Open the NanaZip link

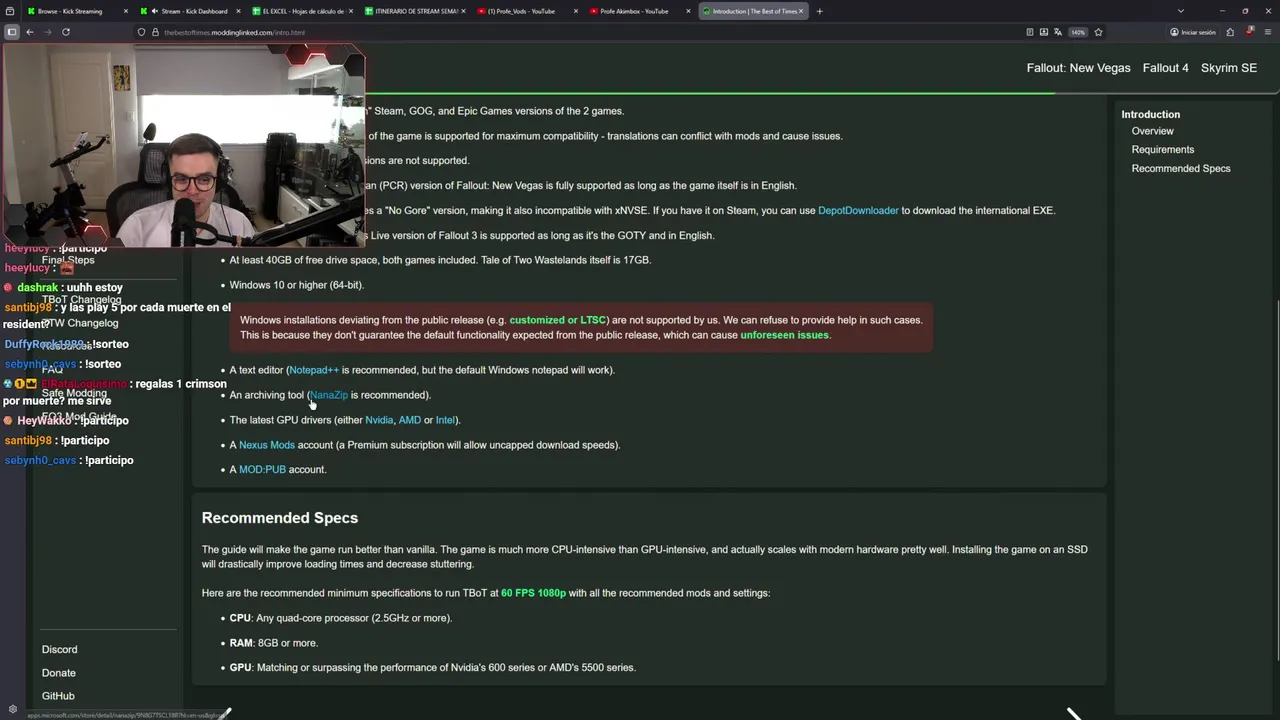point(329,395)
